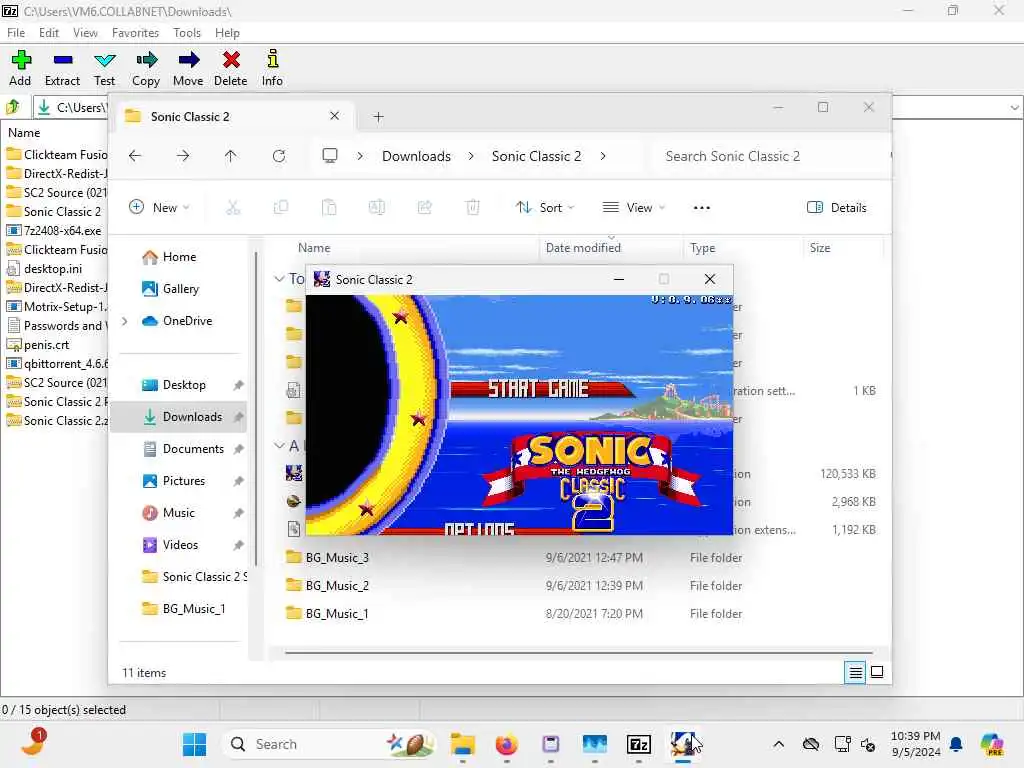
Task: Click the Rename icon in Explorer toolbar
Action: (377, 208)
